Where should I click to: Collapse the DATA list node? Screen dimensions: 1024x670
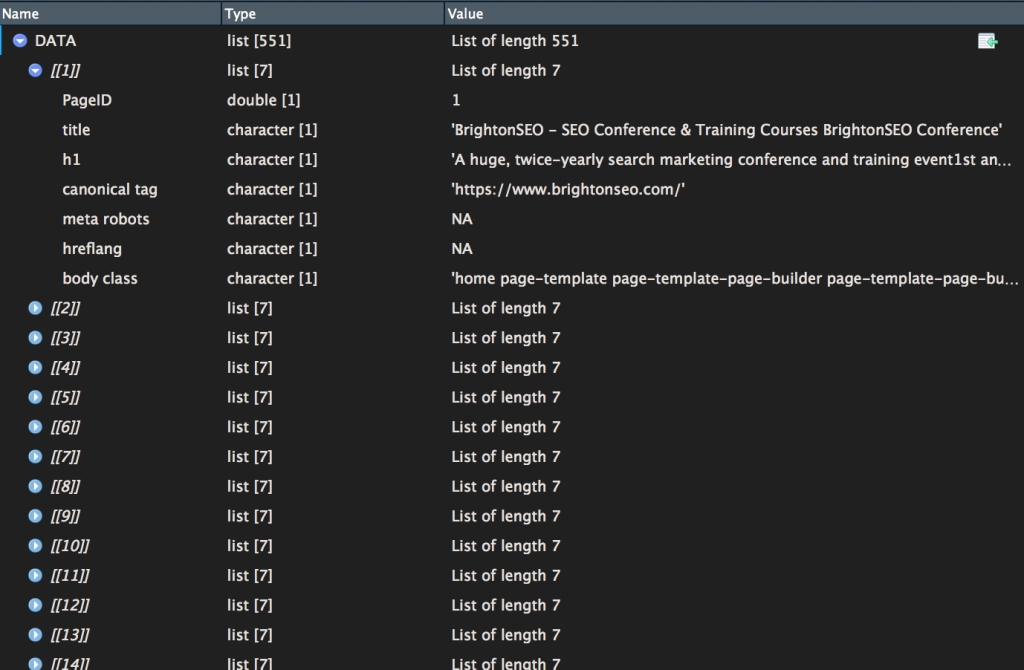tap(20, 41)
